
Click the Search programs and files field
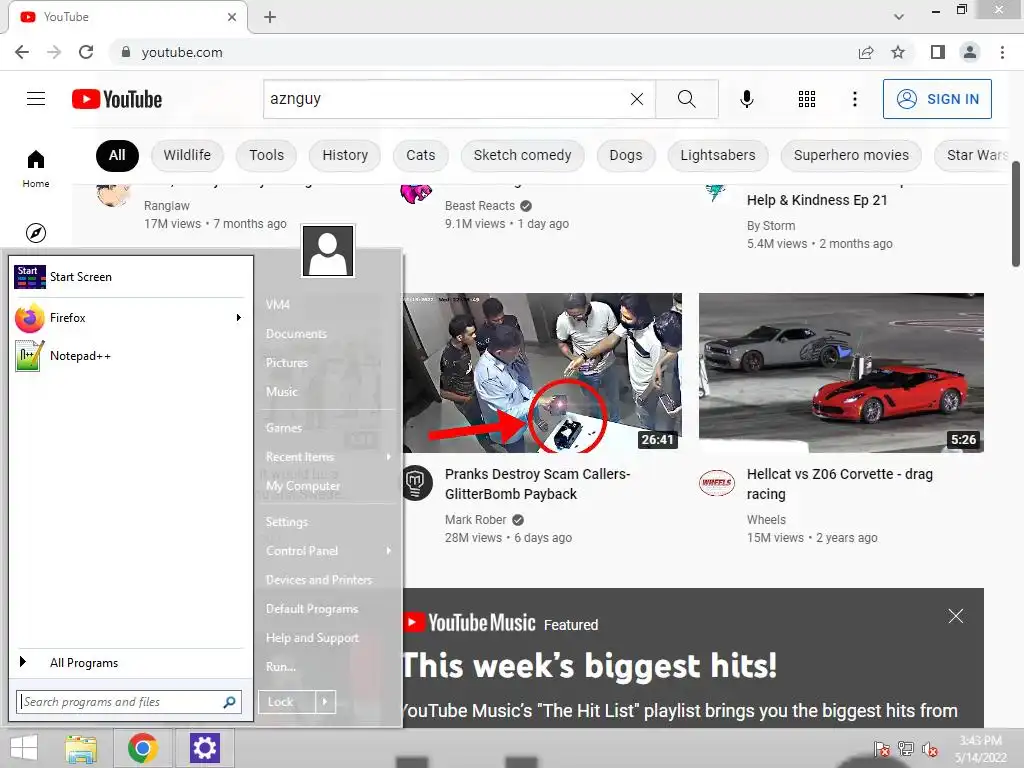(129, 702)
